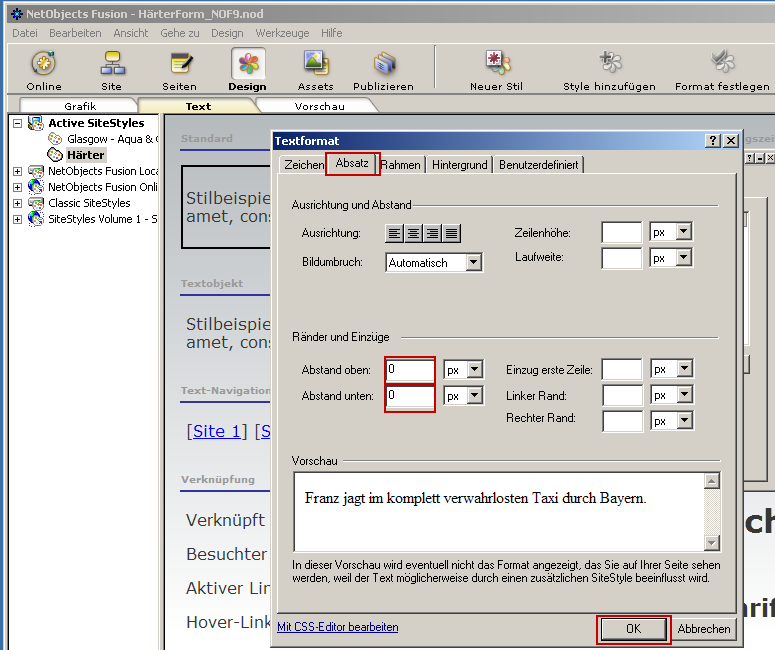Screen dimensions: 775x650
Task: Click the Classic SiteStyles folder icon
Action: pyautogui.click(x=36, y=203)
